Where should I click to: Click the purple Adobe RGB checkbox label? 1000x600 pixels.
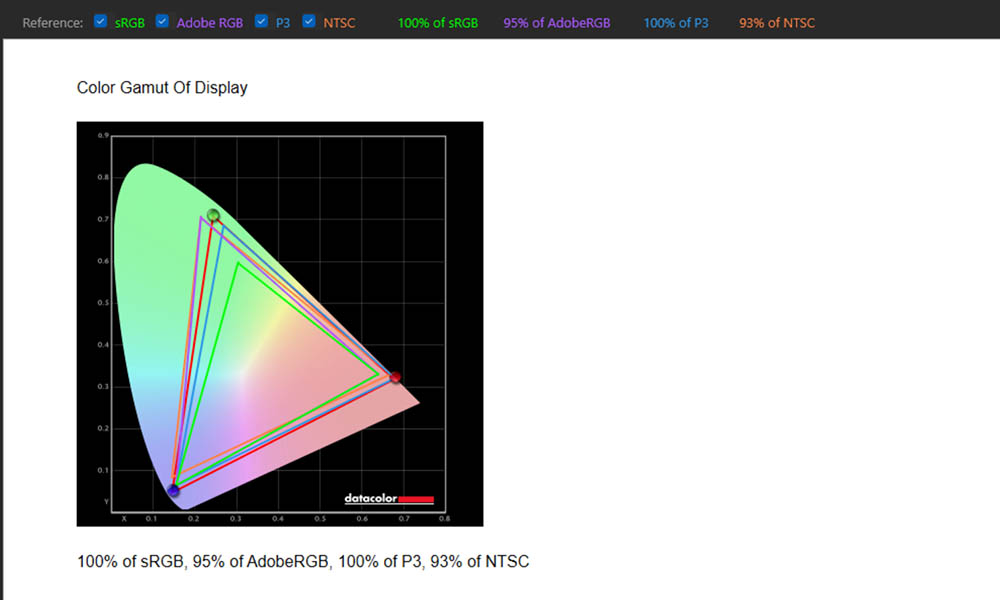pos(211,22)
